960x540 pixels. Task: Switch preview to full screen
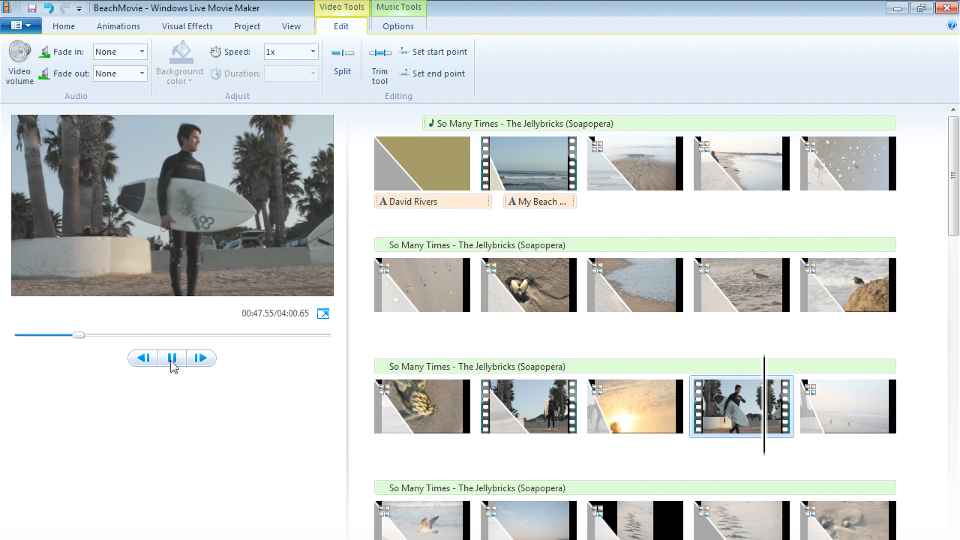(323, 314)
